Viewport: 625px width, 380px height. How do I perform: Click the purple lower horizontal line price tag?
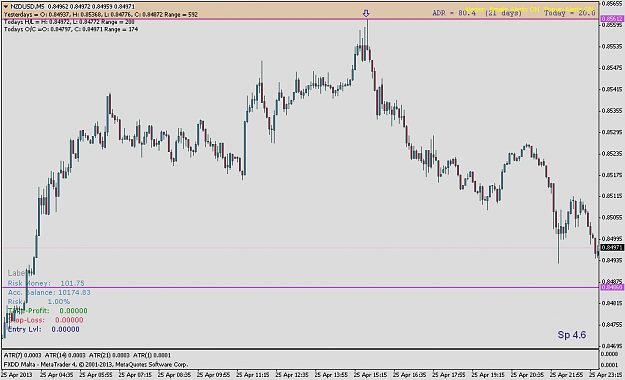(x=612, y=287)
